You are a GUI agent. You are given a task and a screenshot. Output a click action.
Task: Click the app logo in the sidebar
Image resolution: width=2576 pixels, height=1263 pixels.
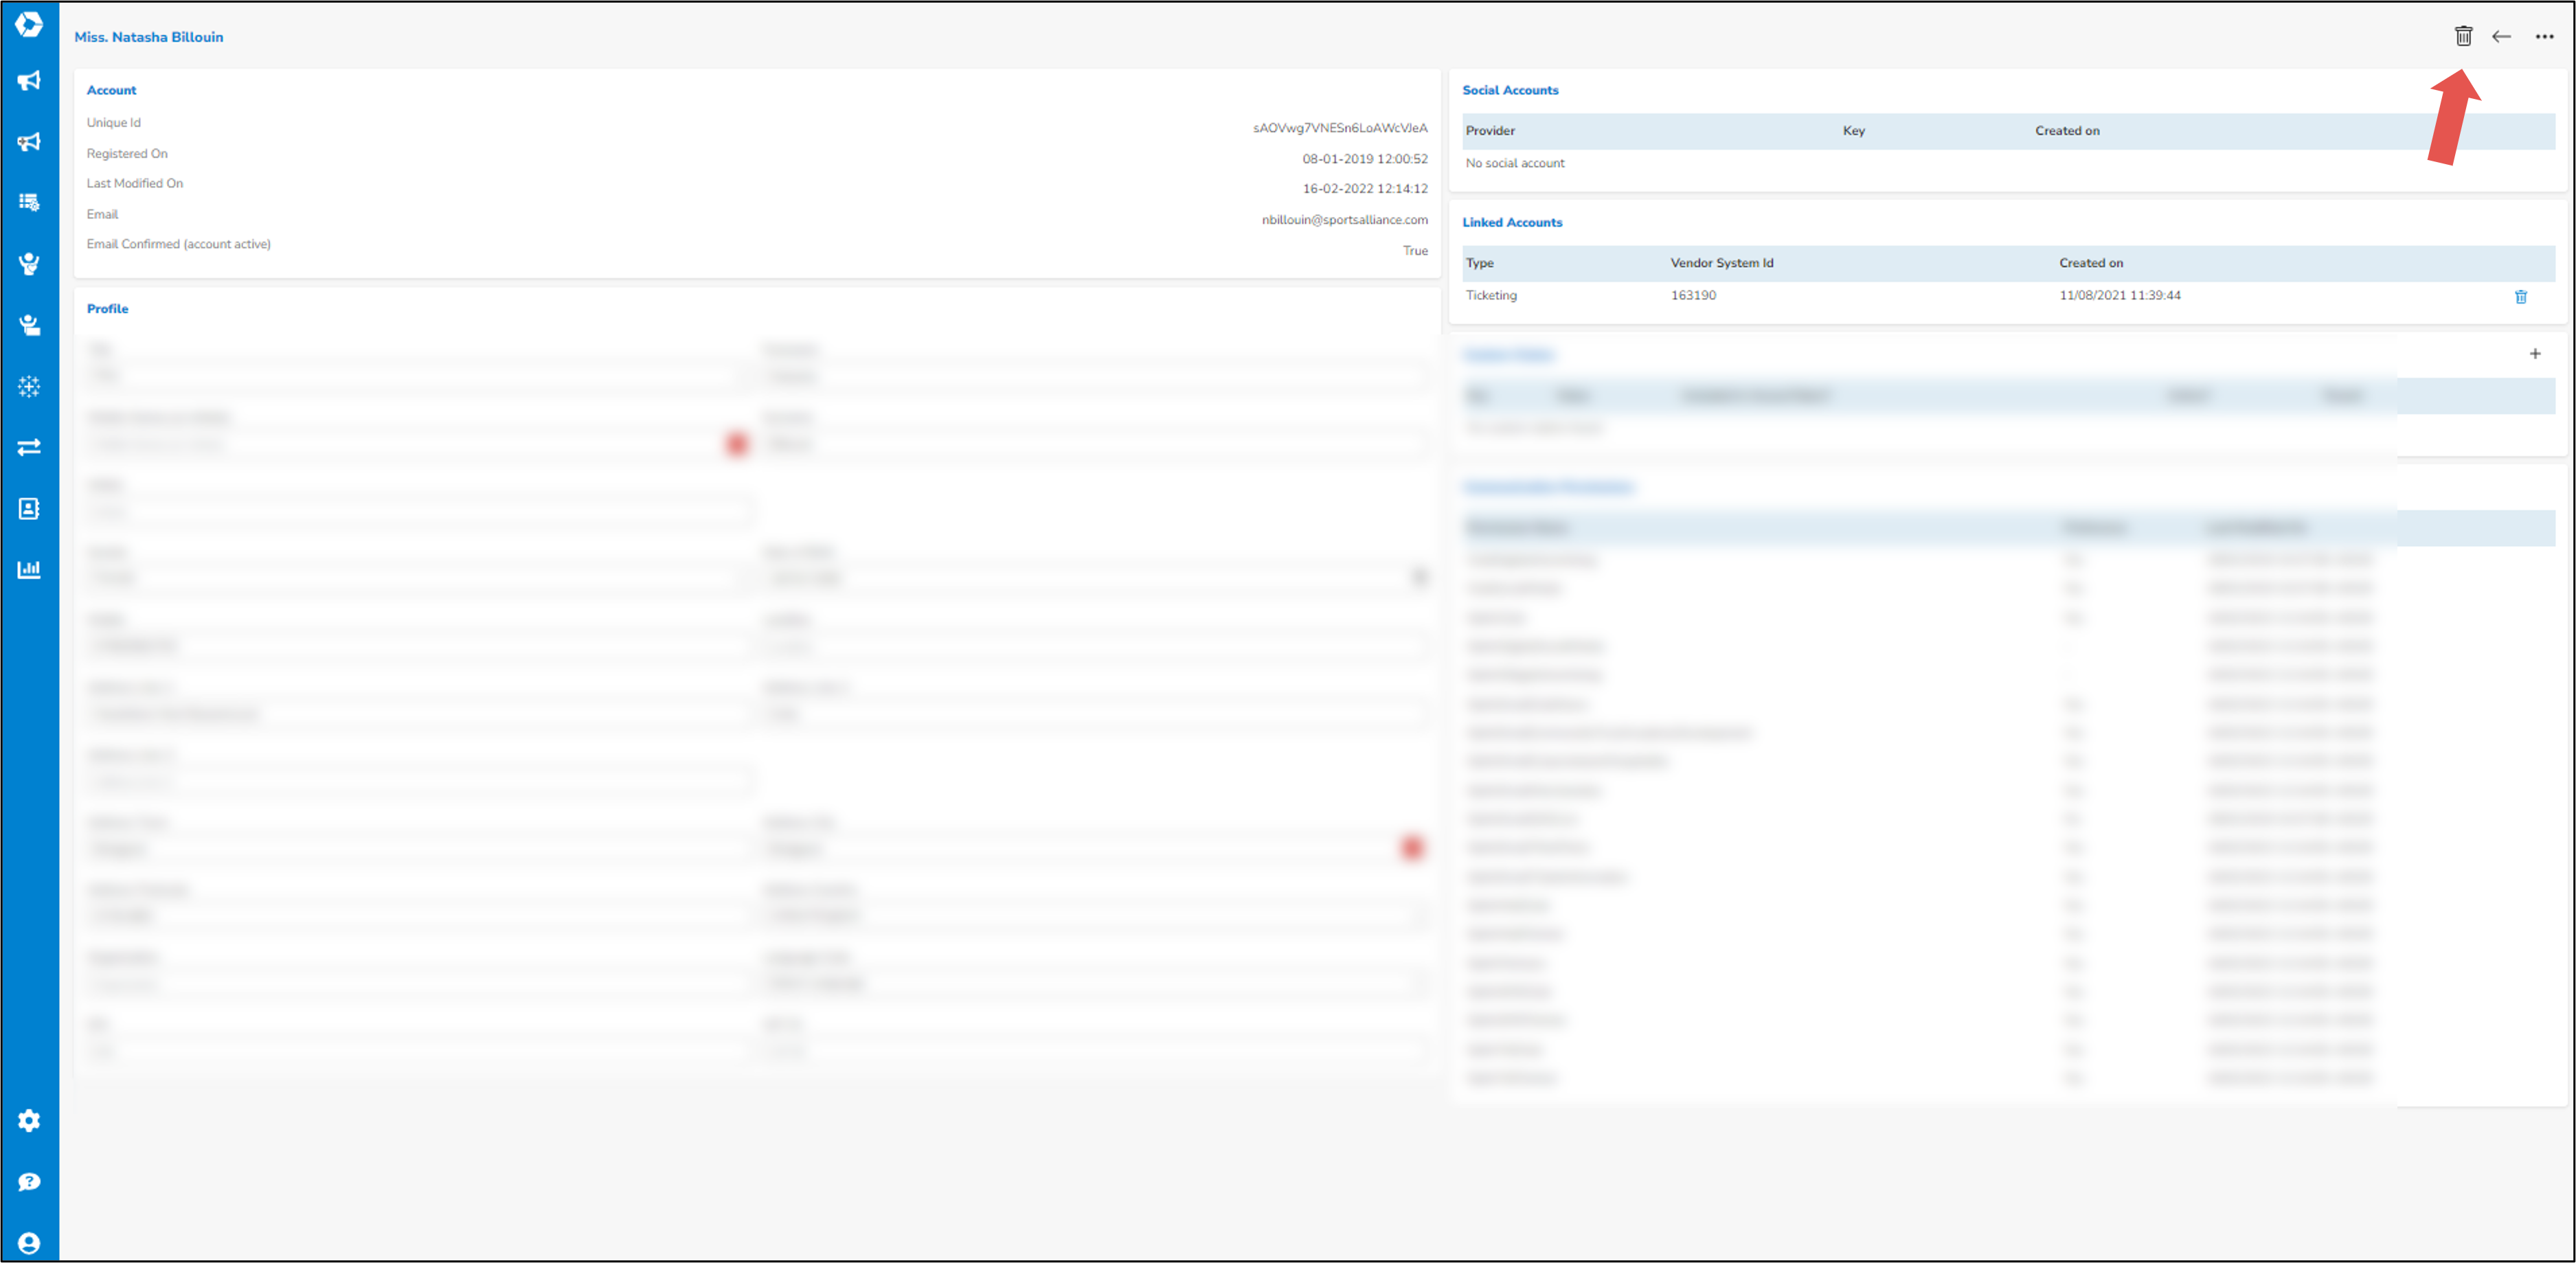(29, 24)
